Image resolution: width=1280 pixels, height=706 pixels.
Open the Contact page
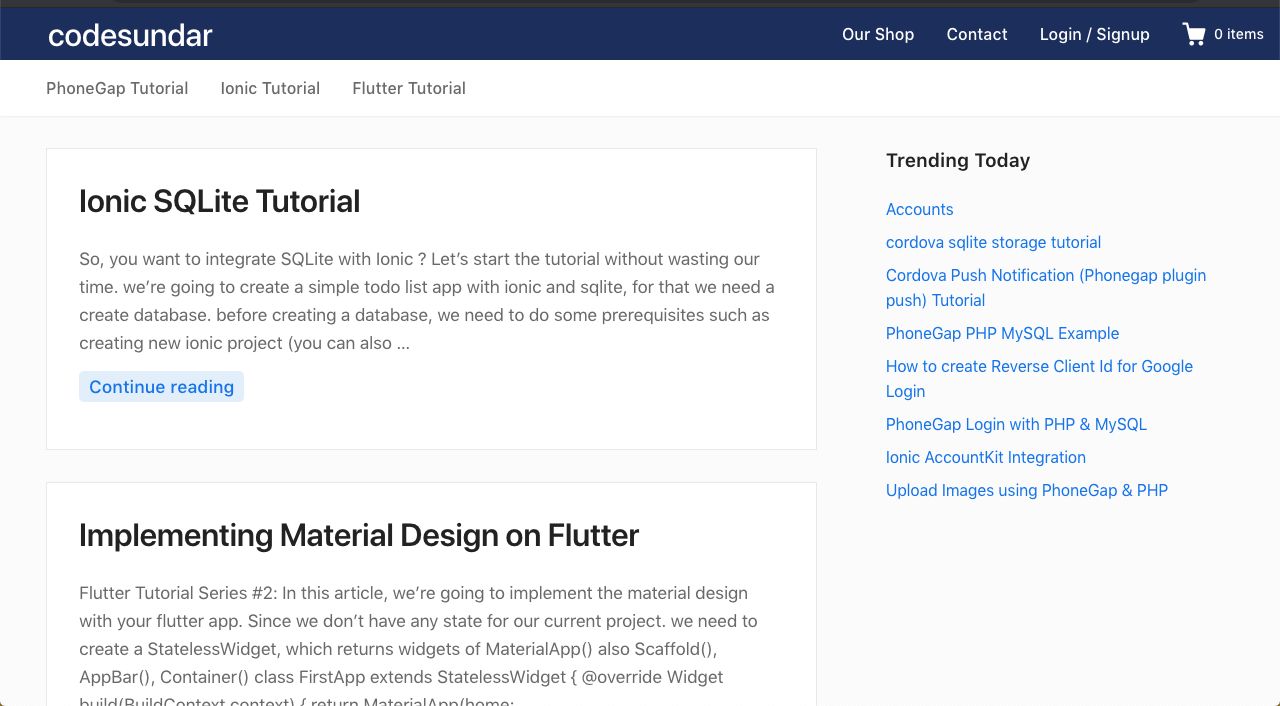click(976, 34)
